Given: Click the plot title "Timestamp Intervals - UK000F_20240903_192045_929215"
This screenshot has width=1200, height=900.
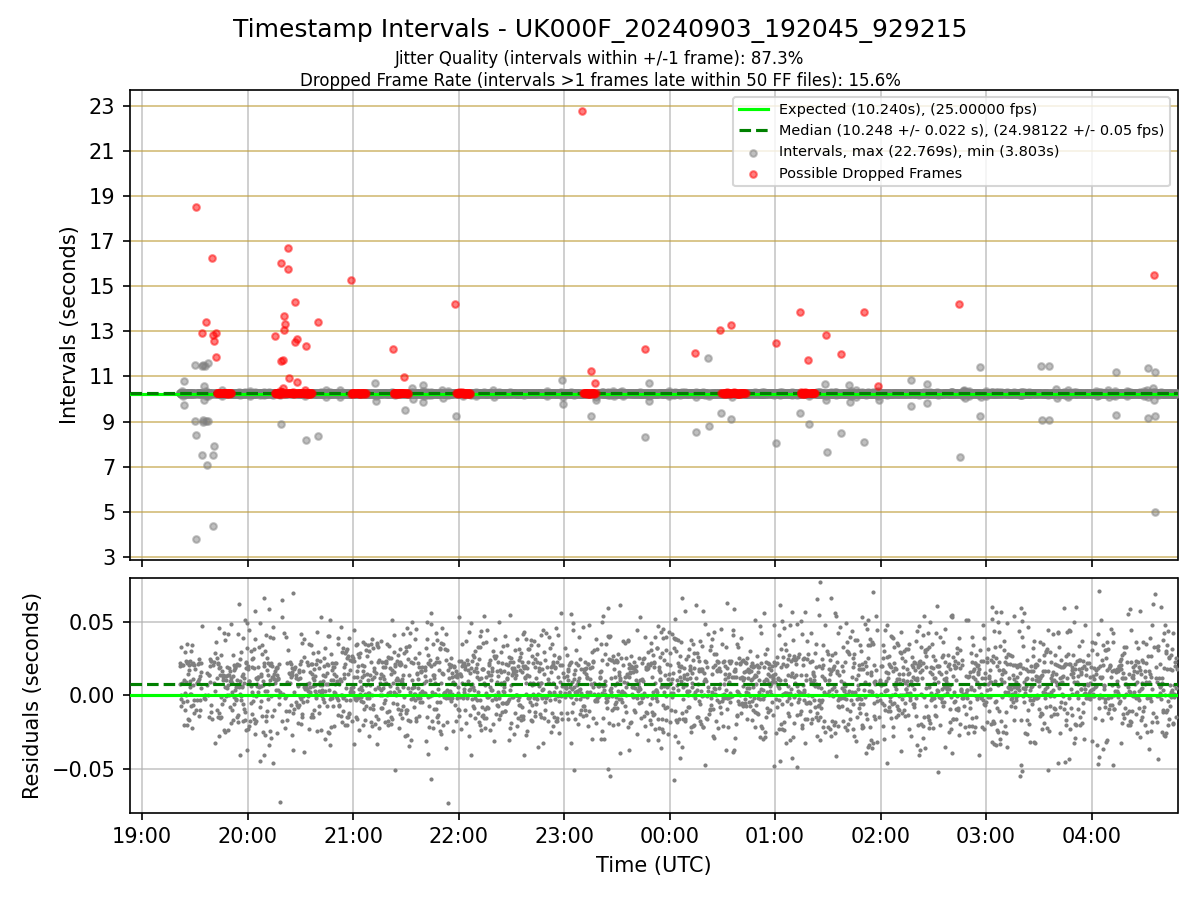Looking at the screenshot, I should tap(600, 29).
